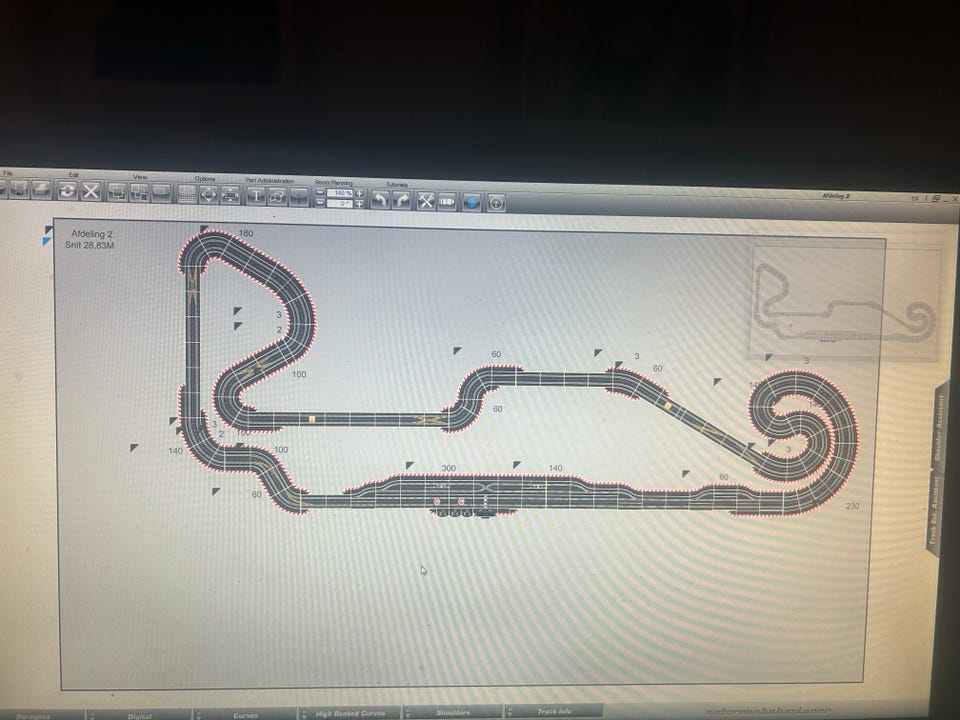Toggle the grid display icon under Options
Image resolution: width=960 pixels, height=720 pixels.
pos(187,194)
